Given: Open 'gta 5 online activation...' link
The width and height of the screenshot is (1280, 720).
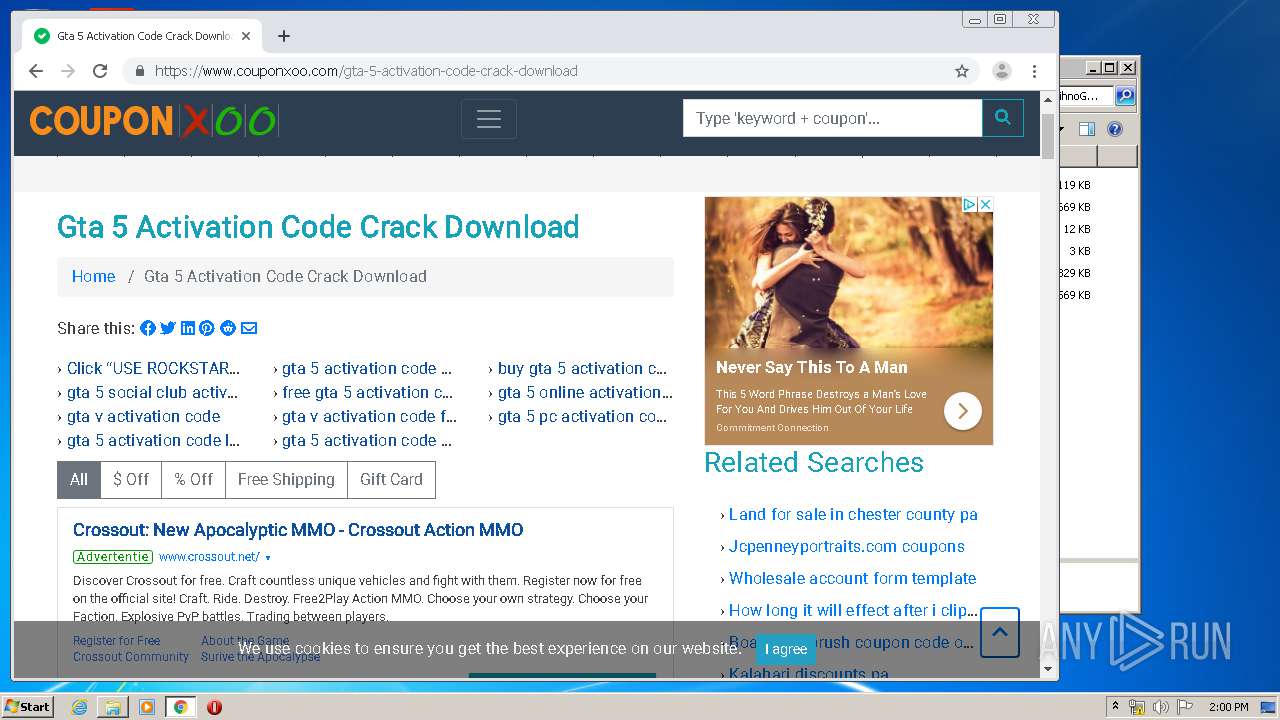Looking at the screenshot, I should [585, 392].
